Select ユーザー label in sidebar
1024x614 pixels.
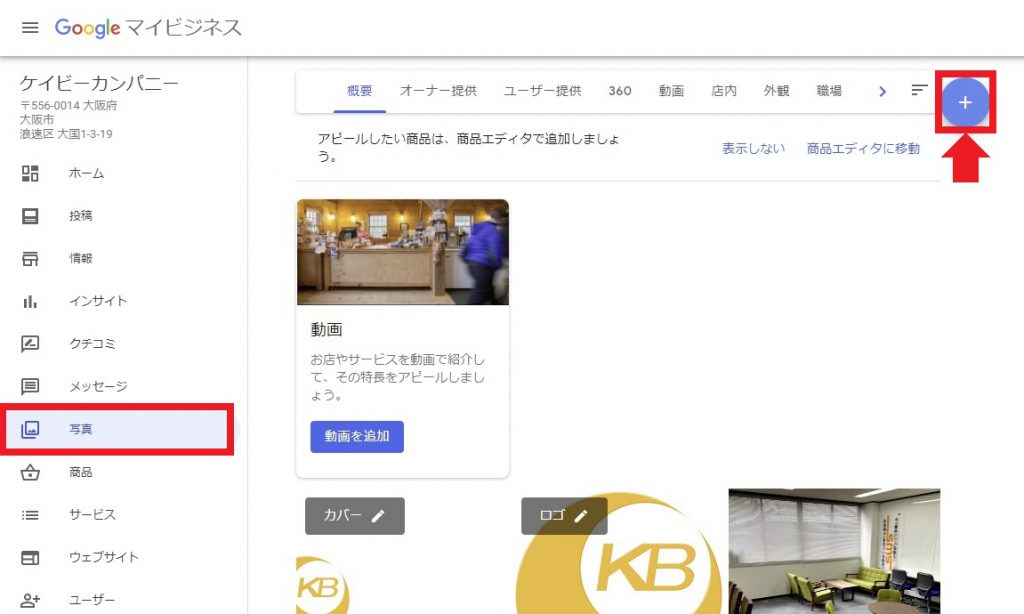point(92,600)
